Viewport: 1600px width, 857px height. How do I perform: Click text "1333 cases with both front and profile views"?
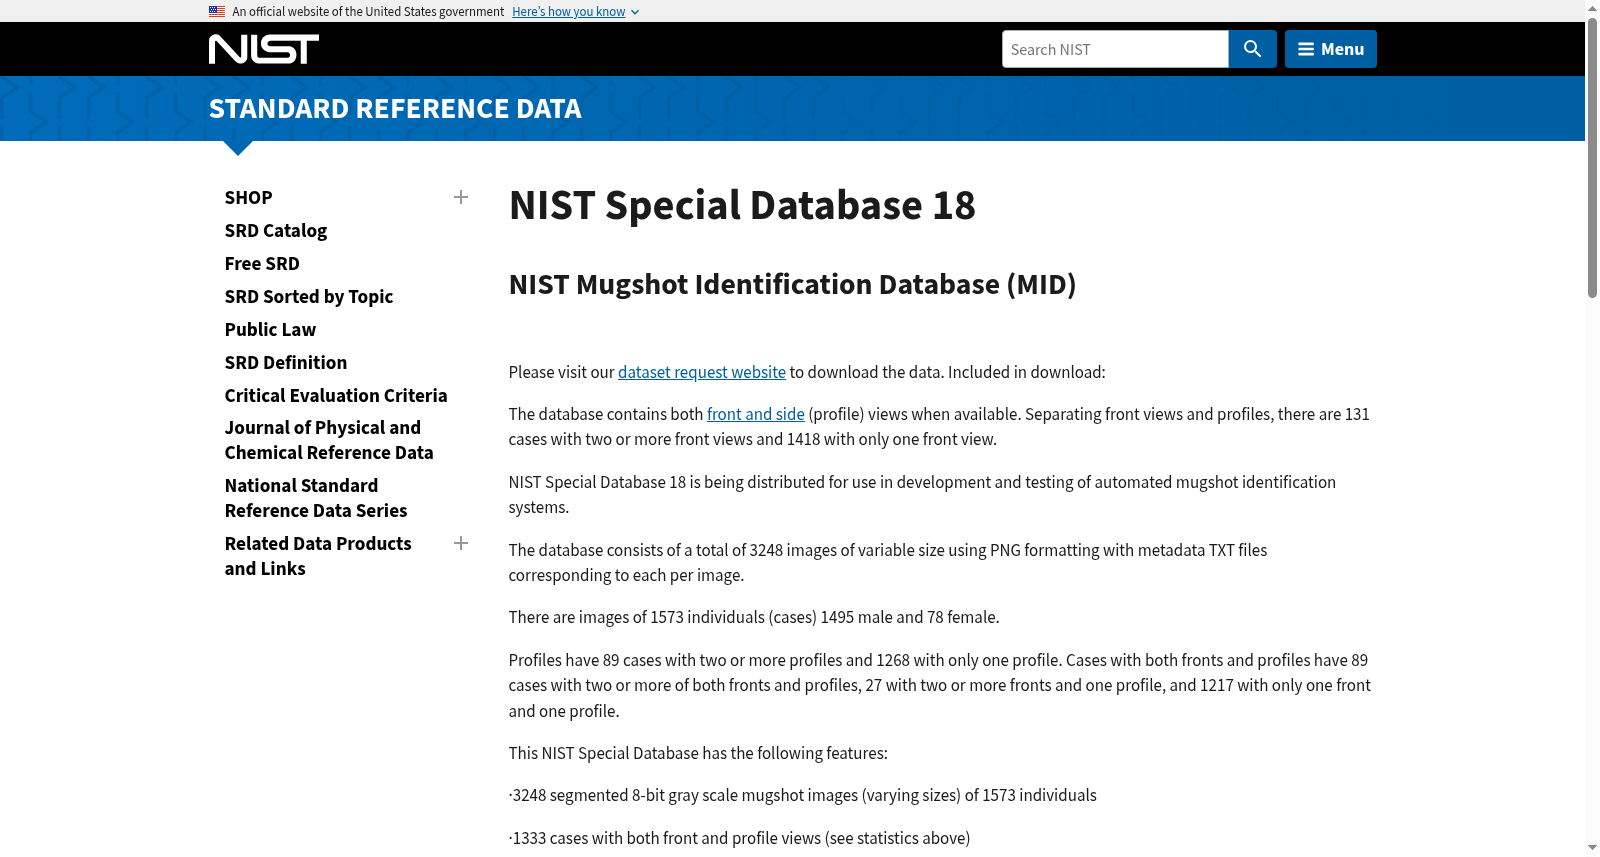point(666,838)
